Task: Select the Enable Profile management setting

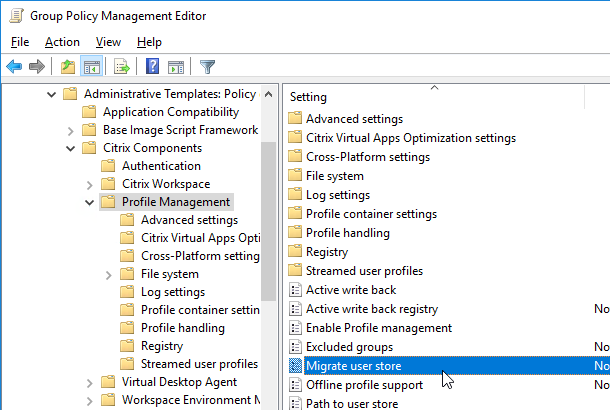Action: (379, 328)
